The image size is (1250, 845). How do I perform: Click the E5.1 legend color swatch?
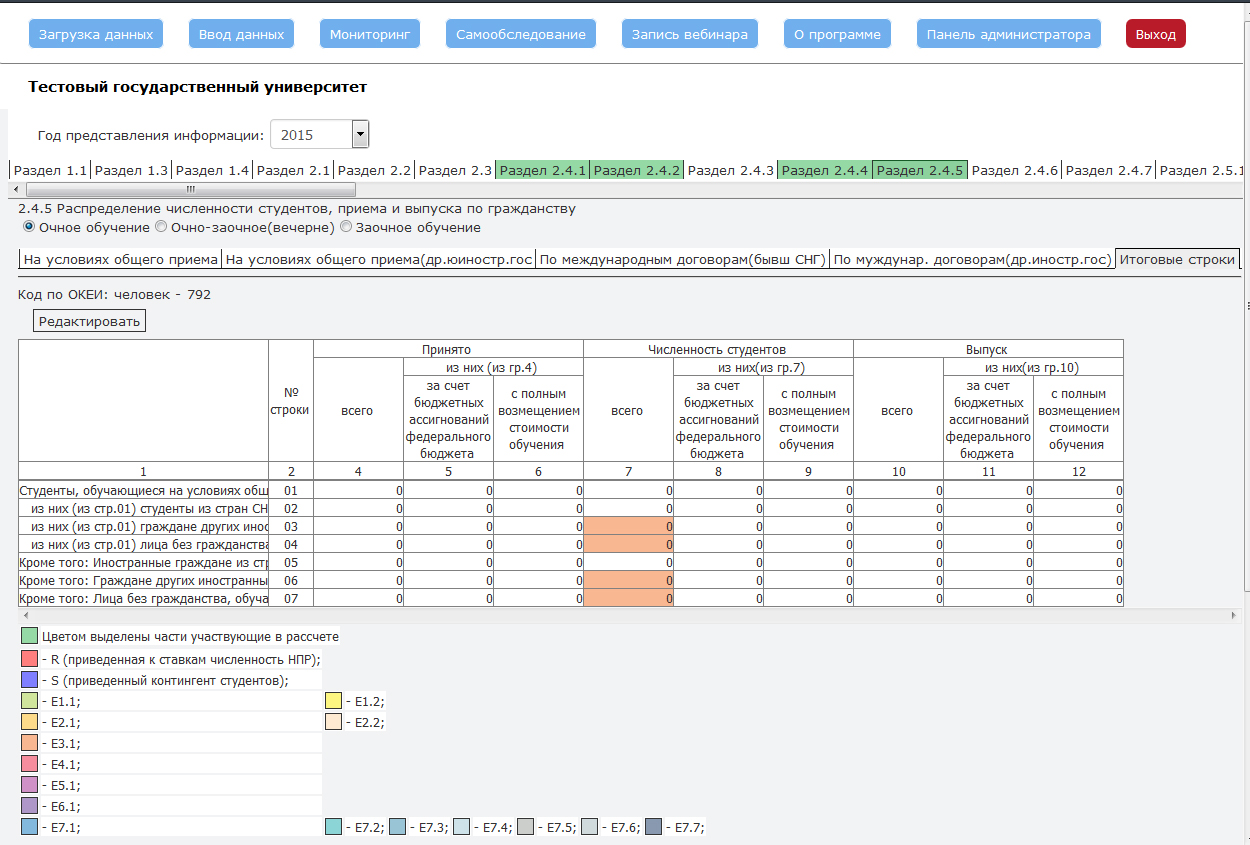(x=29, y=785)
